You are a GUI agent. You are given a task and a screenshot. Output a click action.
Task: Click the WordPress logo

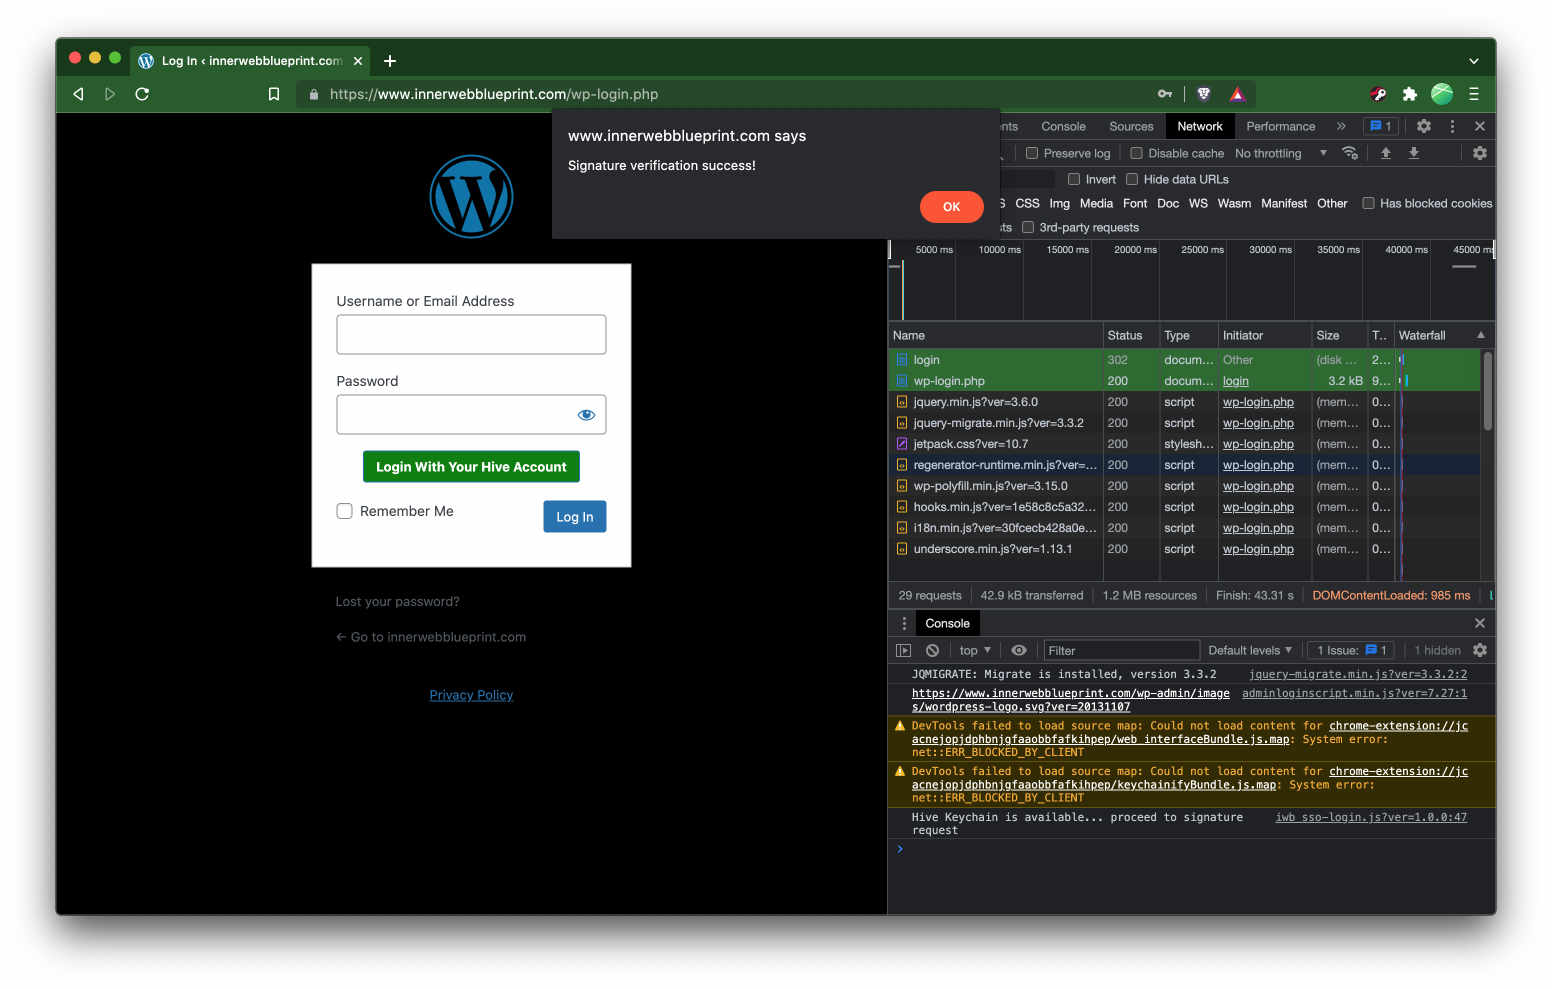pyautogui.click(x=471, y=196)
